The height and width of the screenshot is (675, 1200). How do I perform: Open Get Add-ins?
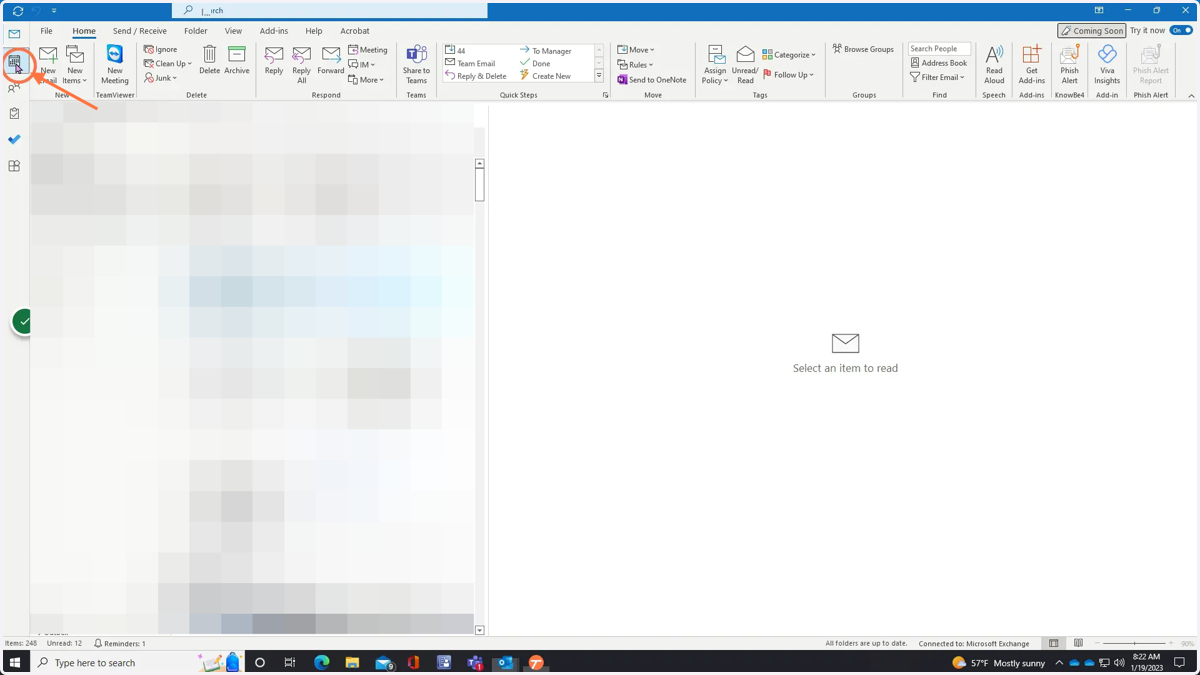[x=1031, y=65]
